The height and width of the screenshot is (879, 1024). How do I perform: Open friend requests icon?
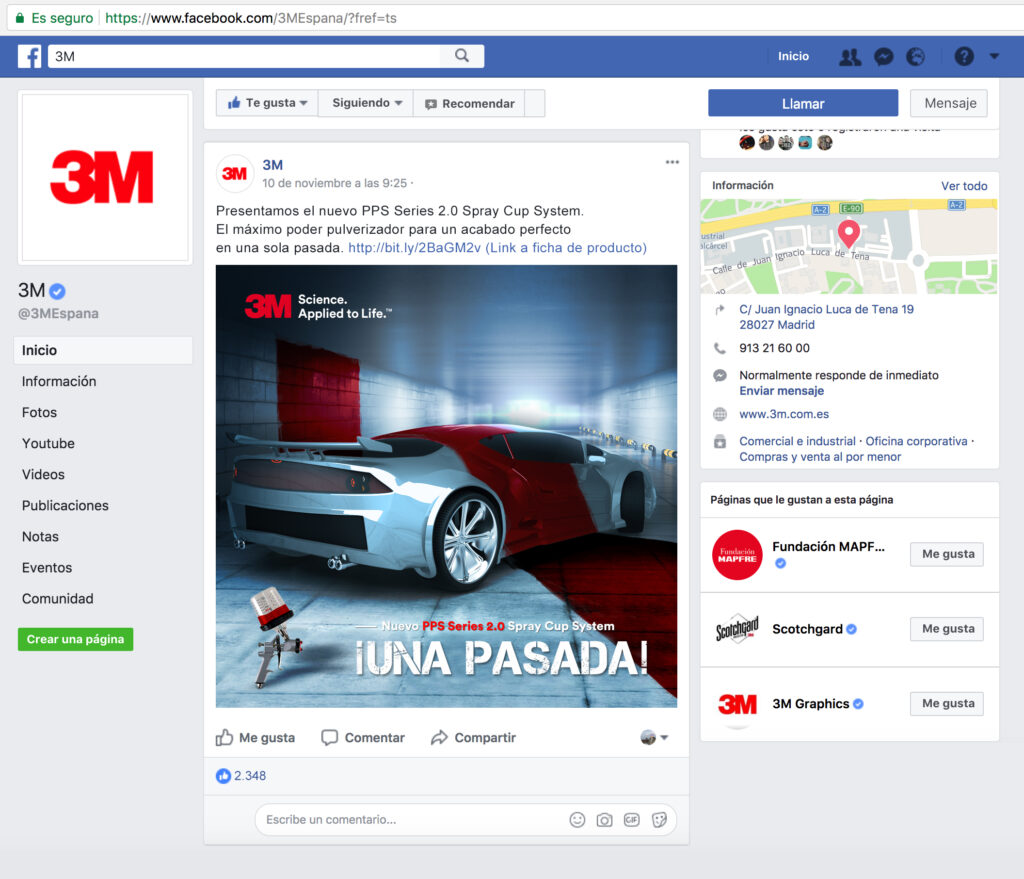(850, 57)
